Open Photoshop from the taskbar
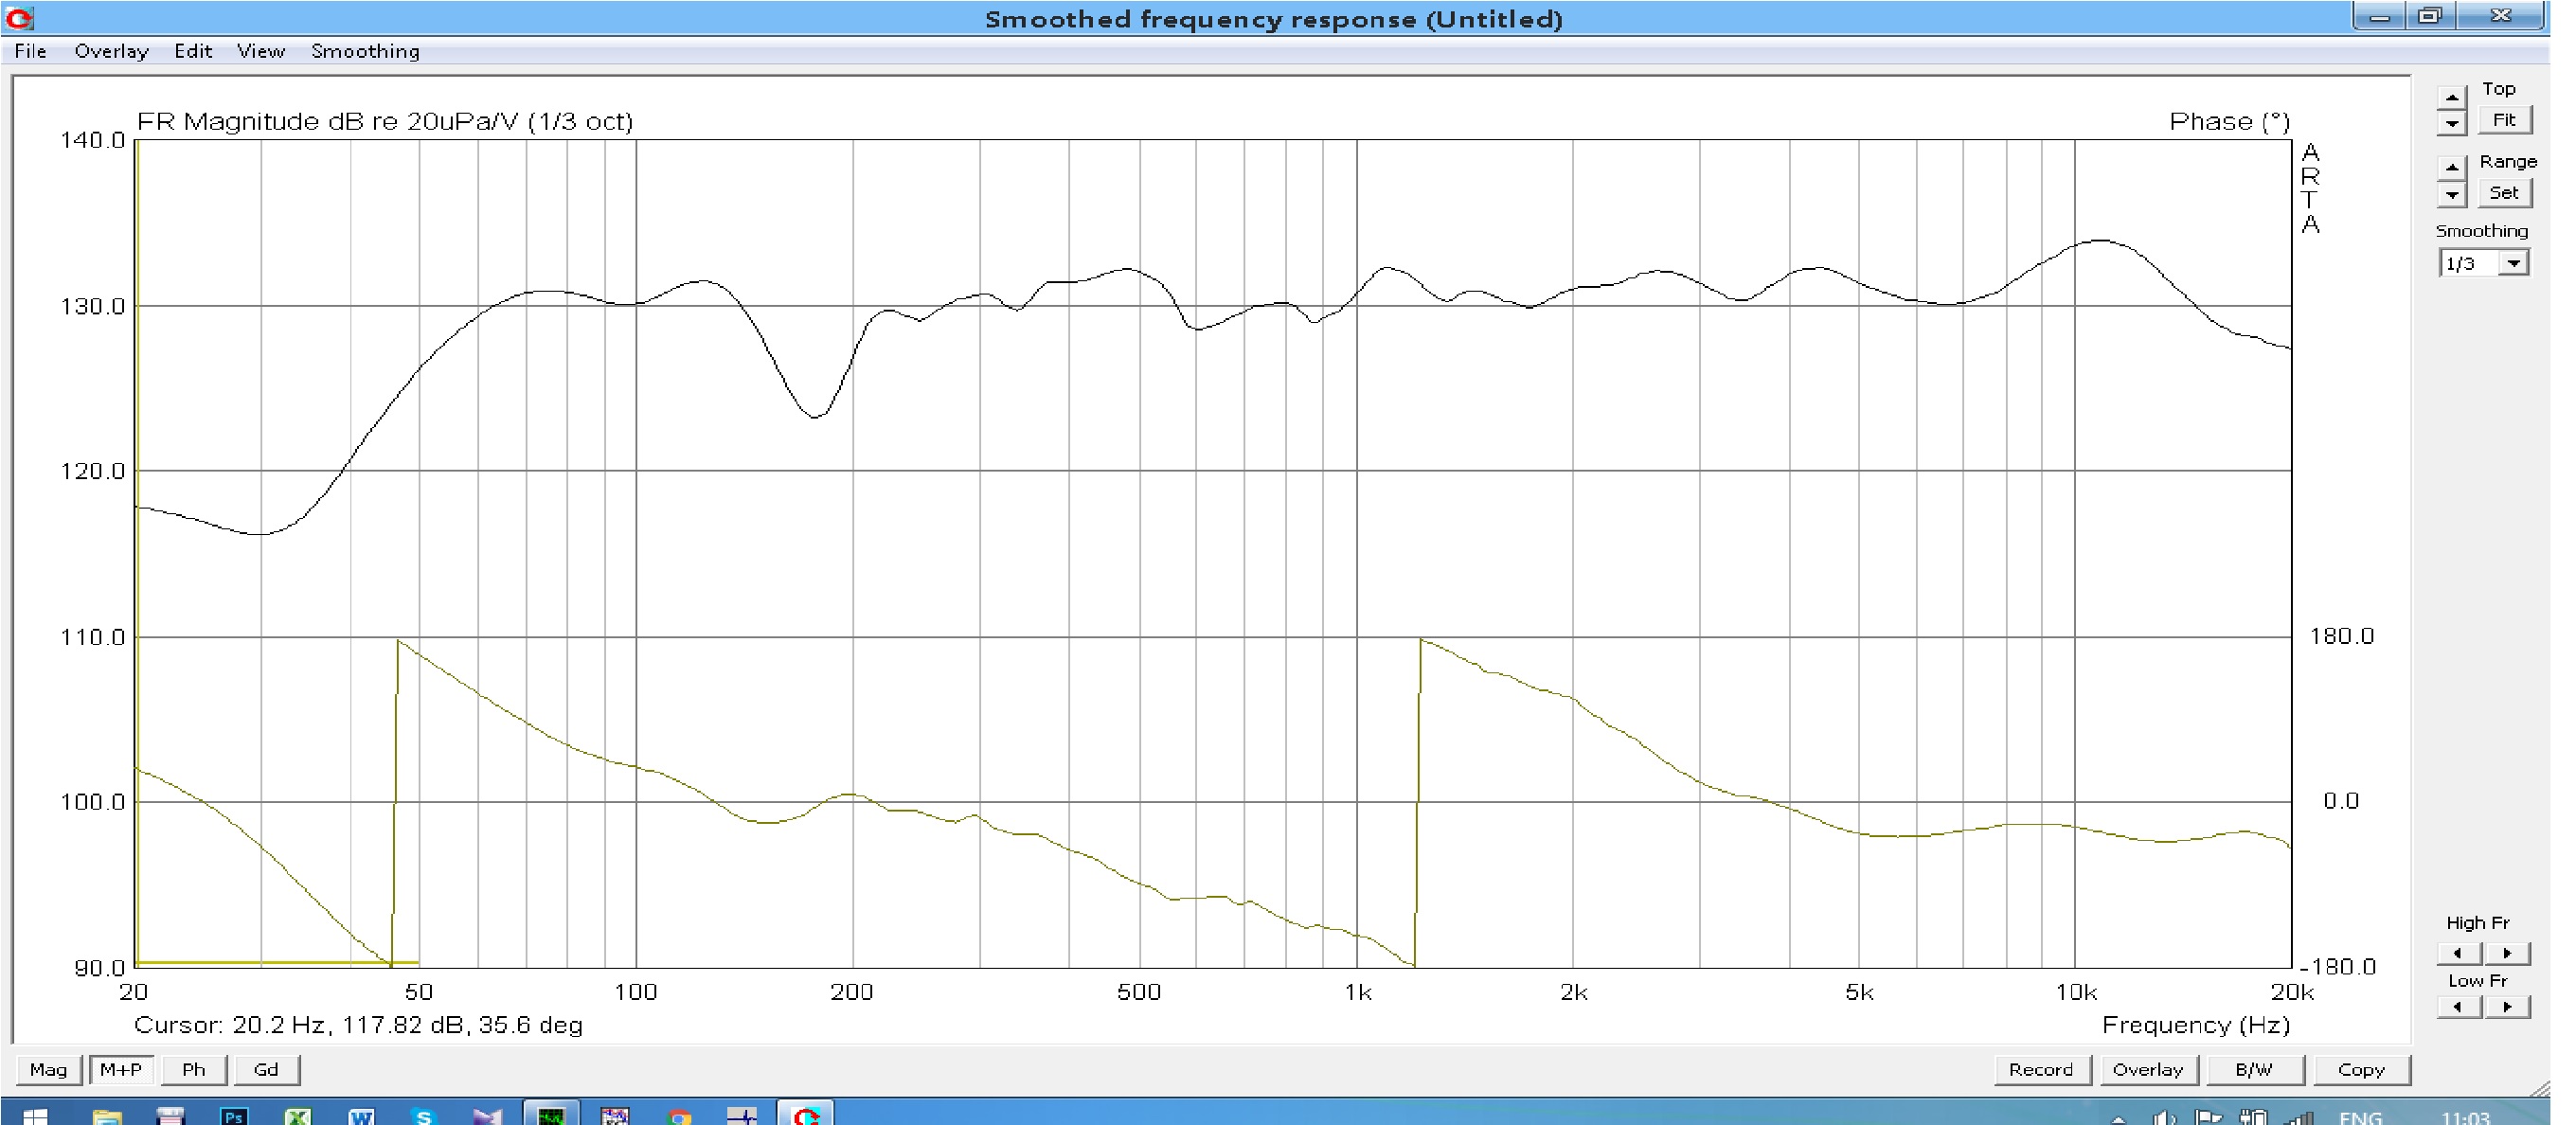Viewport: 2576px width, 1125px height. click(x=234, y=1116)
